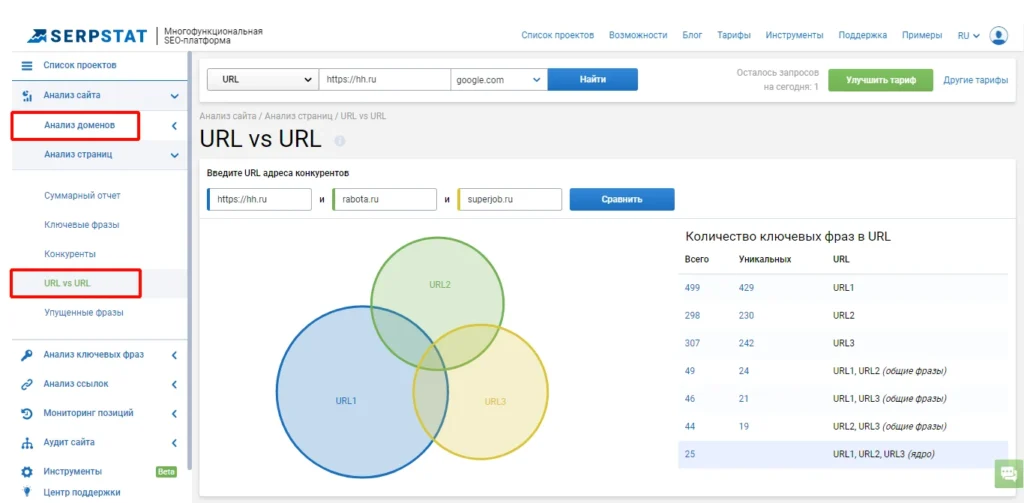Open Упущенные фразы in the sidebar
Screen dimensions: 1024x503
pyautogui.click(x=84, y=313)
